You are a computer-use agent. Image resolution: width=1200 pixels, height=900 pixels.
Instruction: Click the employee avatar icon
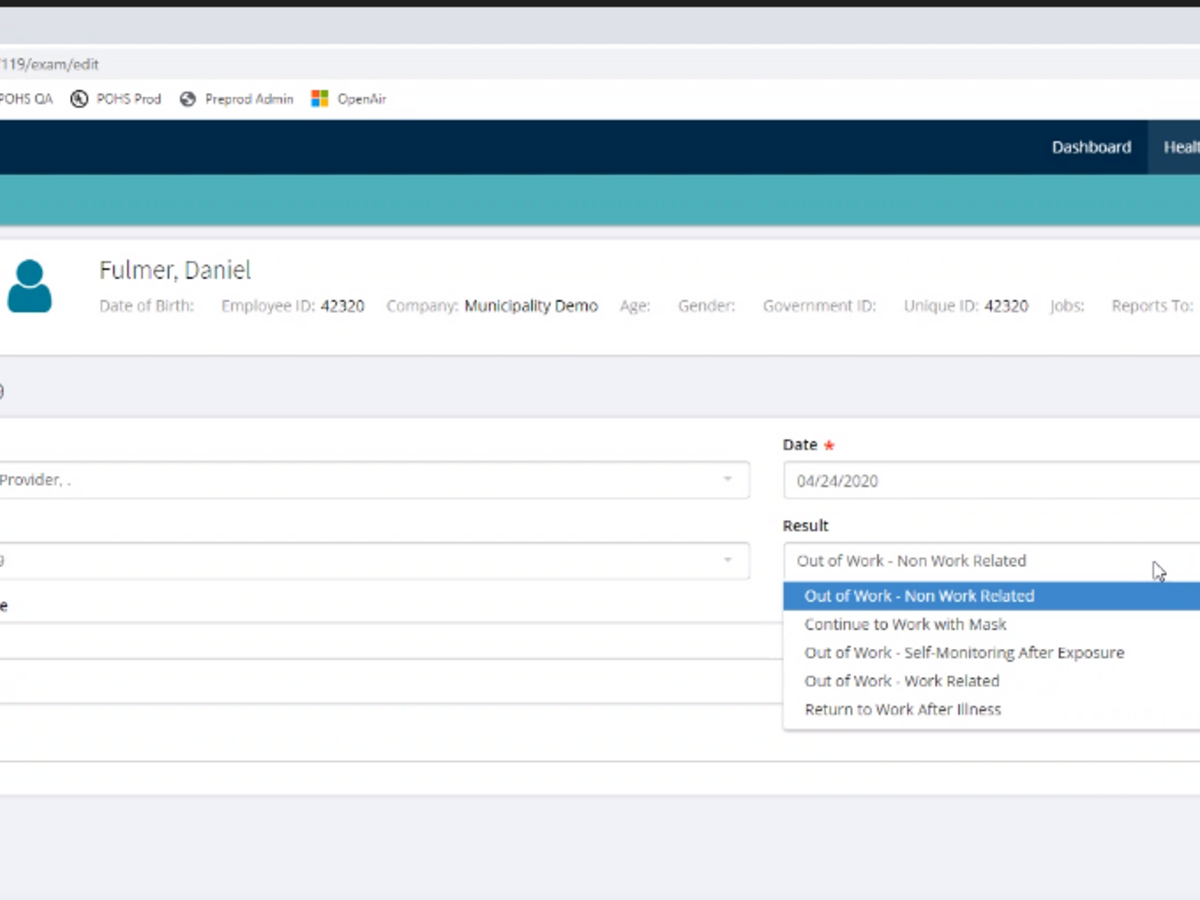coord(29,286)
